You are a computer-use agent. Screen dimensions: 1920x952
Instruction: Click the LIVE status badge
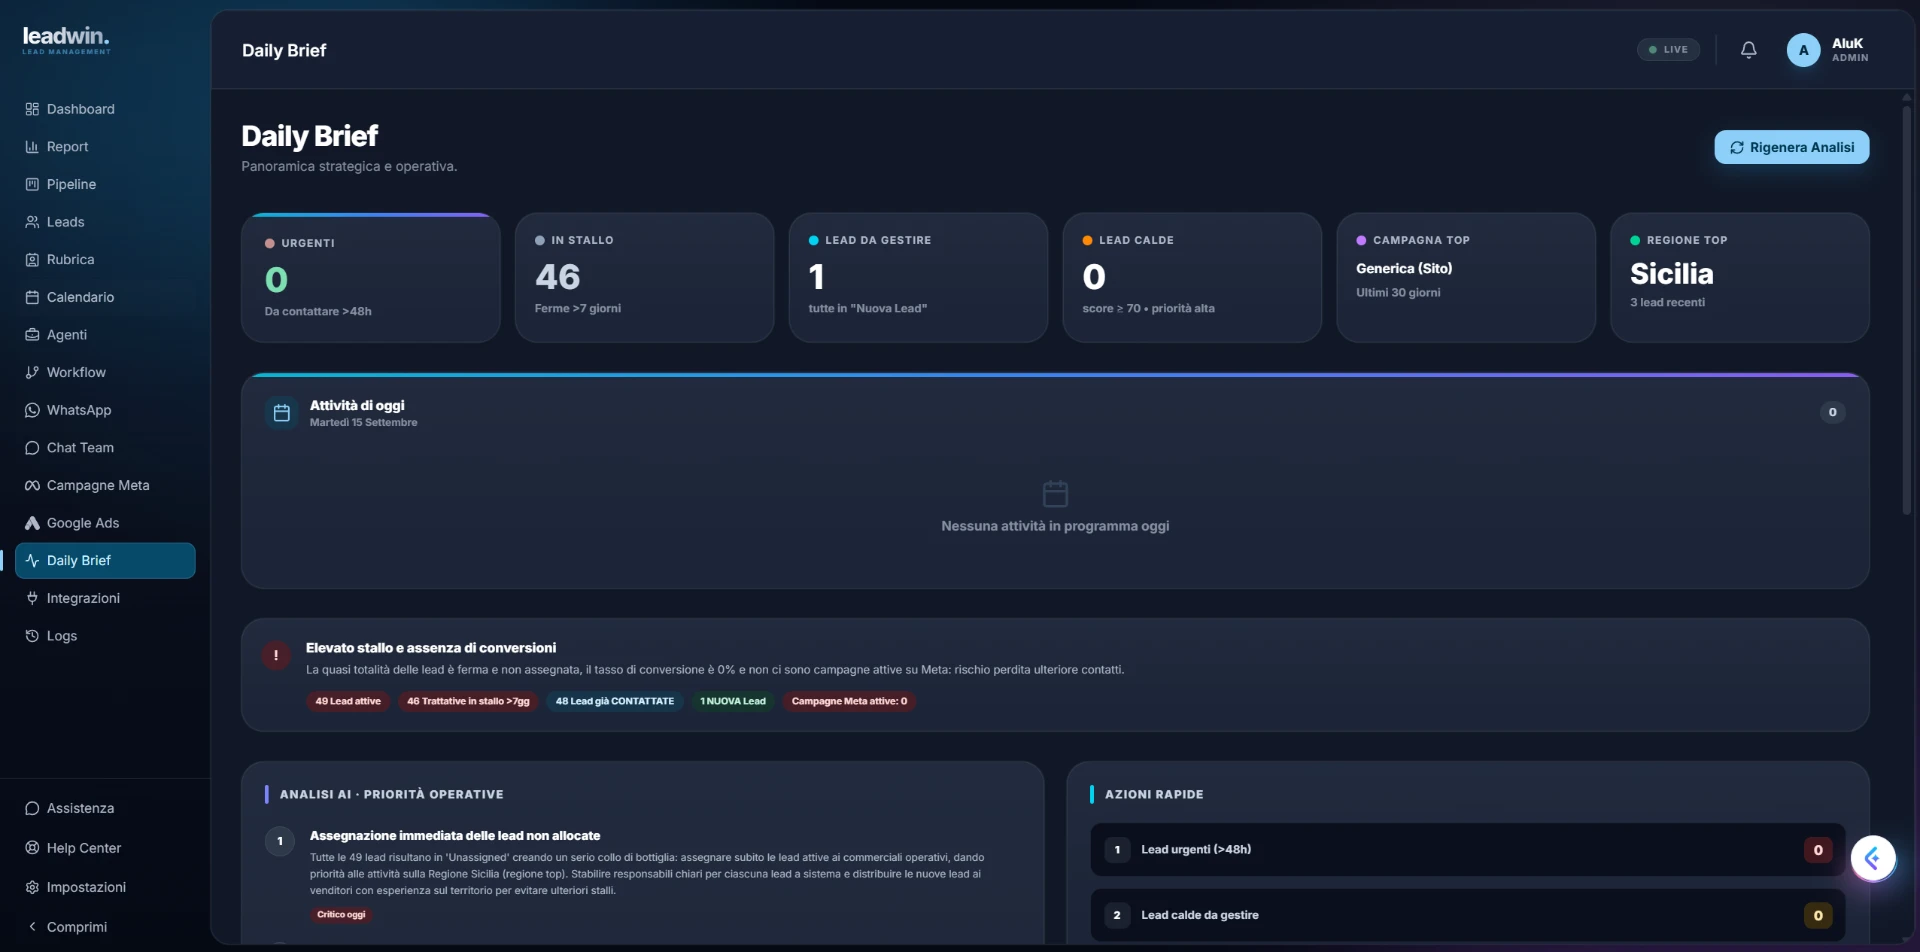pyautogui.click(x=1668, y=50)
